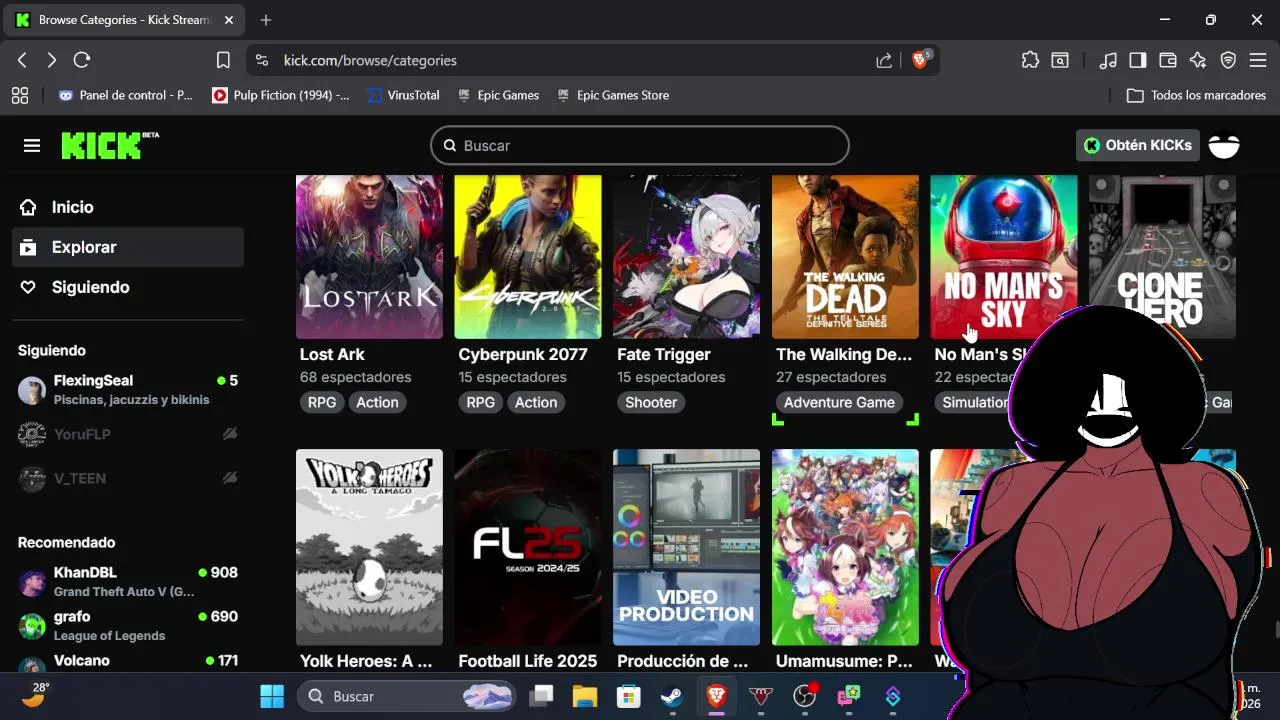
Task: Open the Leo AI sparkle icon
Action: coord(1198,60)
